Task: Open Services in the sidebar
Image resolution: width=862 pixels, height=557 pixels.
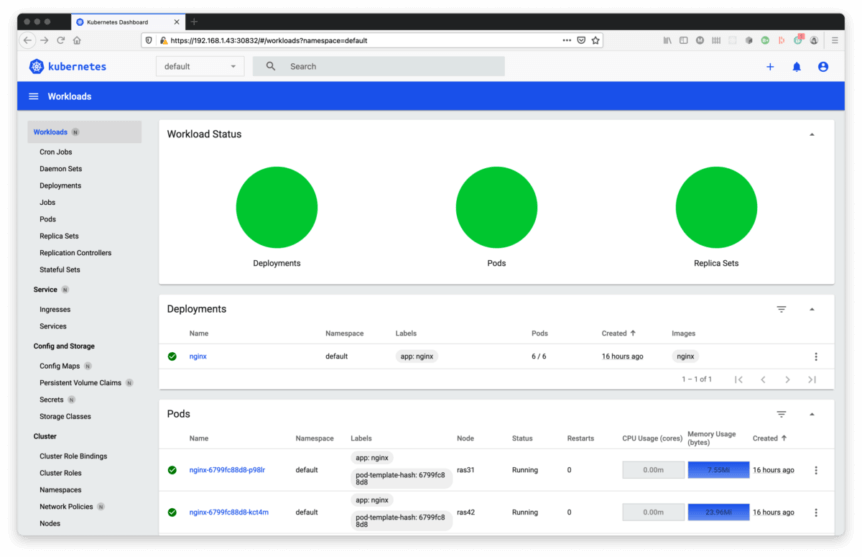Action: click(53, 326)
